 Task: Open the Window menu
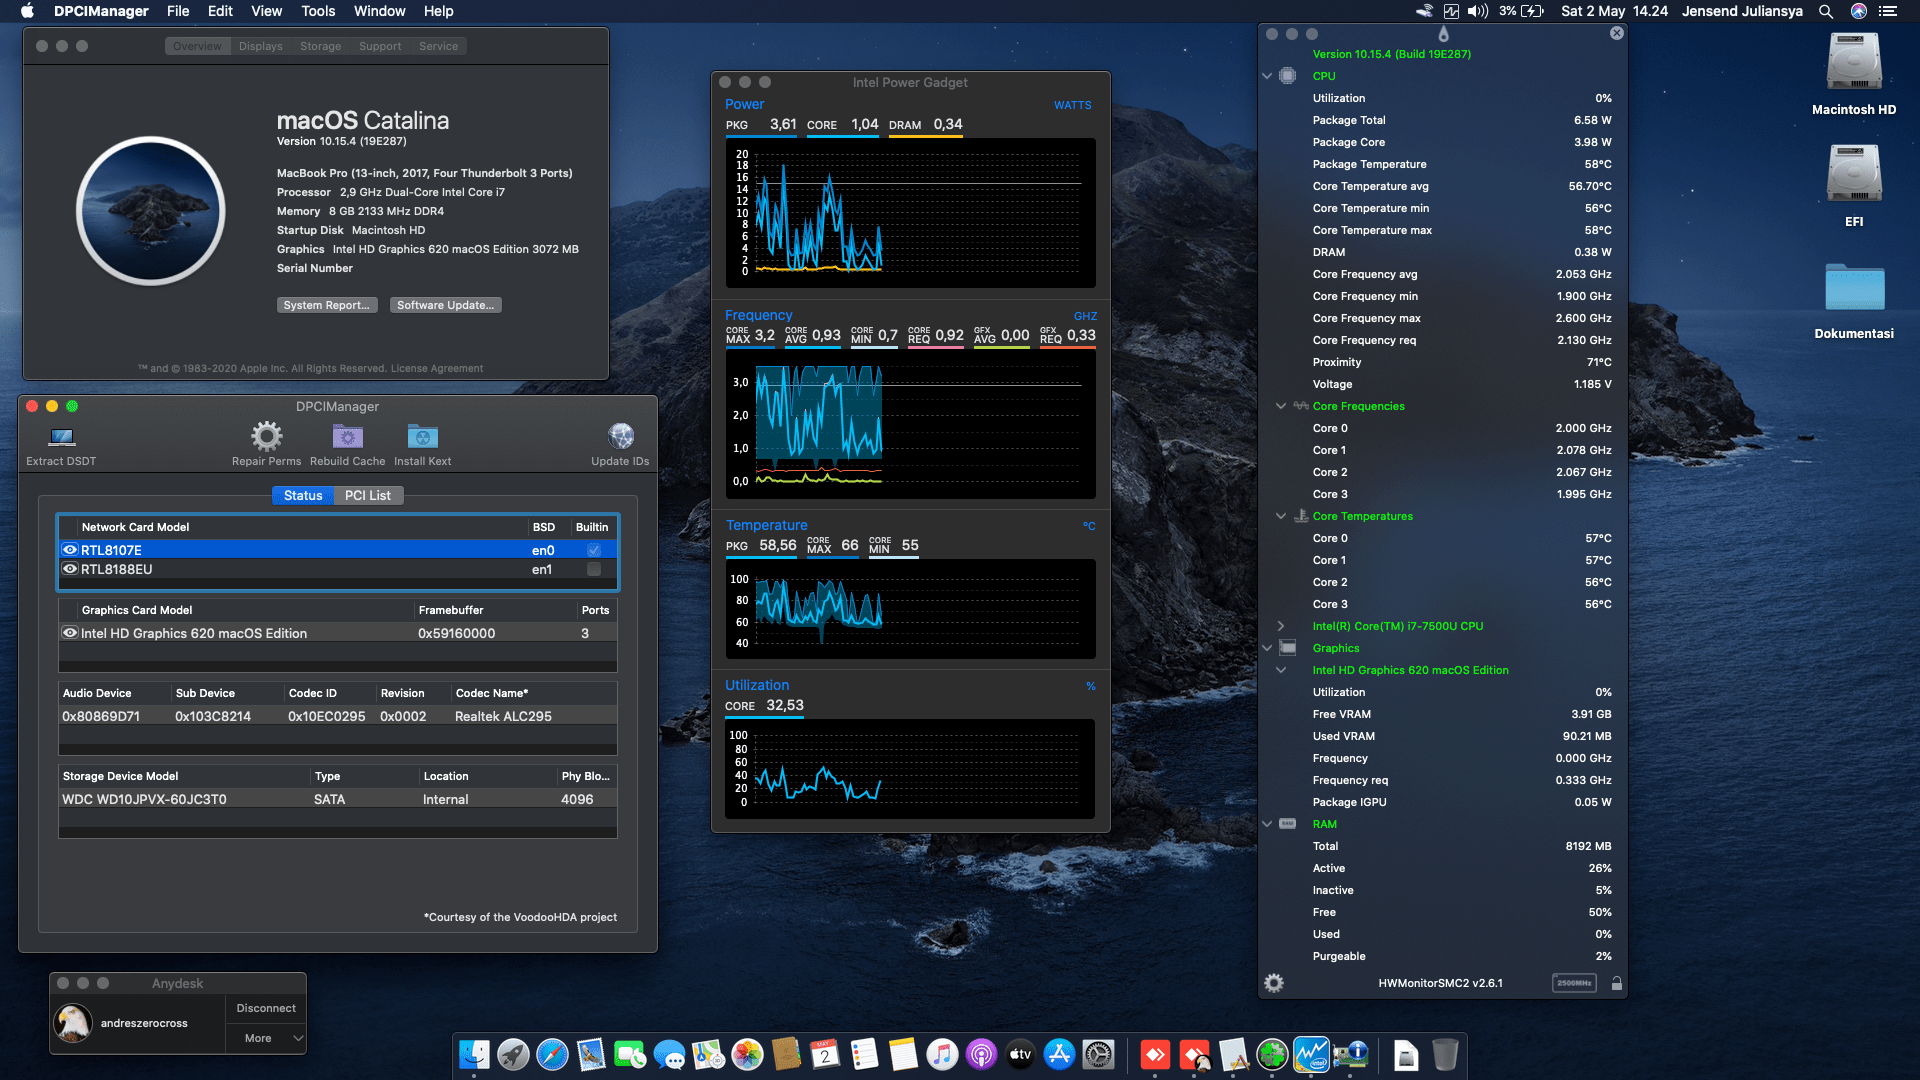coord(379,11)
